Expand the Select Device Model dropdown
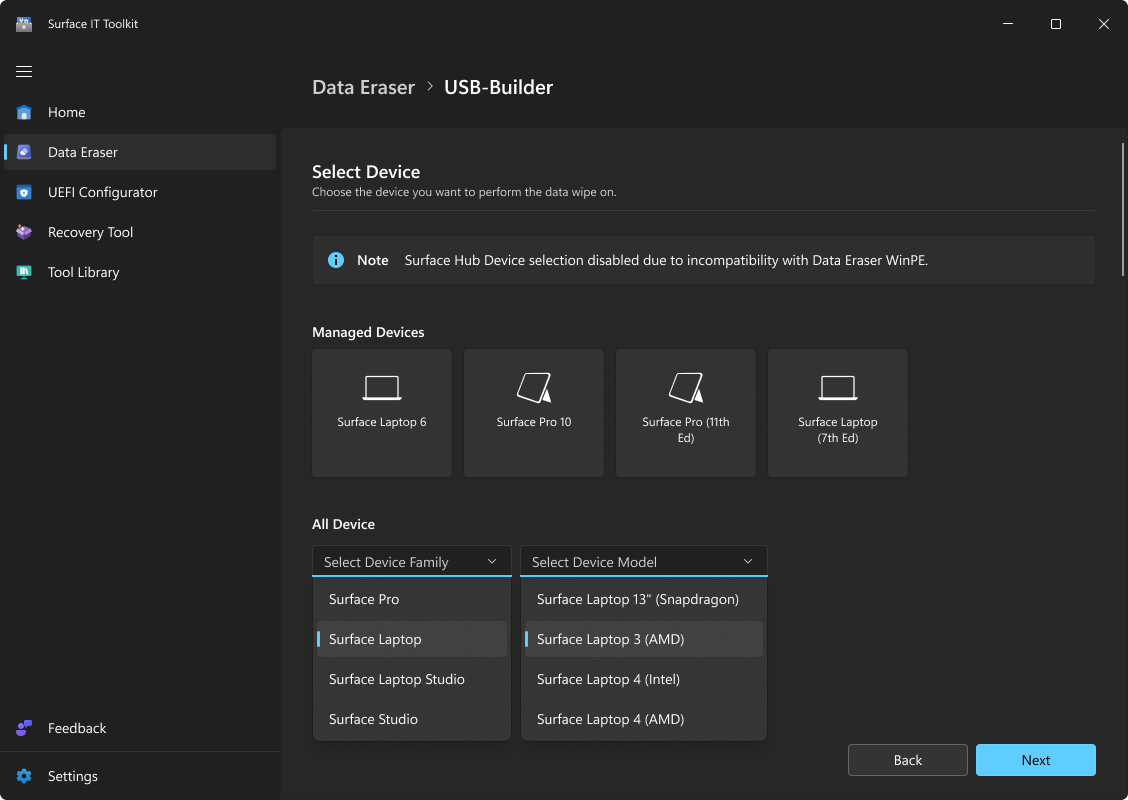 click(x=644, y=561)
